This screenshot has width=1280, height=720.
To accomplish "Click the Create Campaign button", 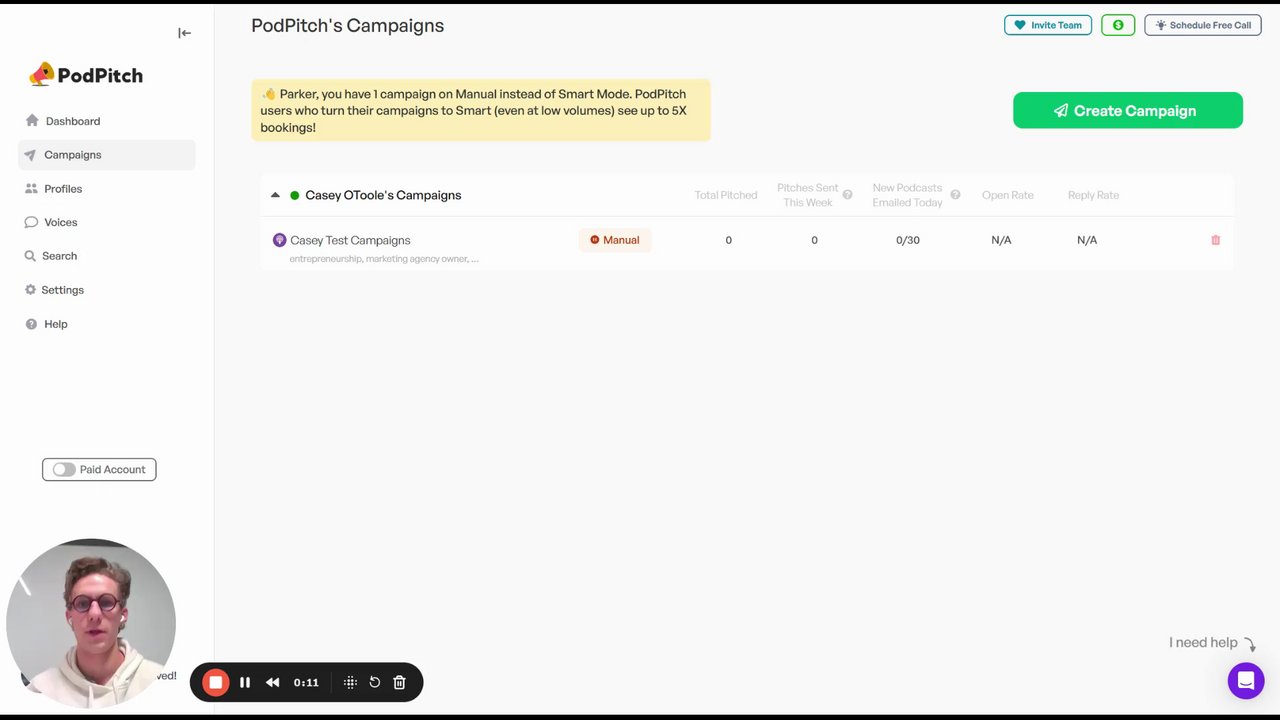I will [x=1127, y=110].
